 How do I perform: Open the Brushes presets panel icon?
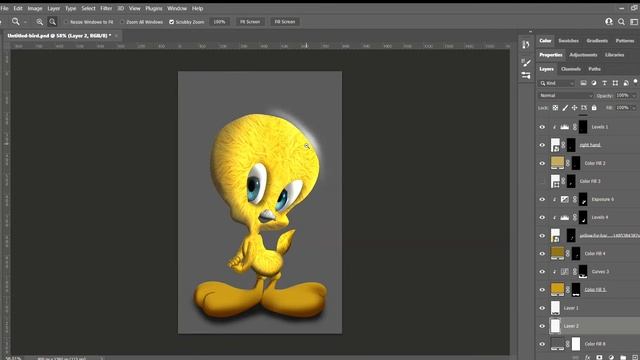pos(526,76)
